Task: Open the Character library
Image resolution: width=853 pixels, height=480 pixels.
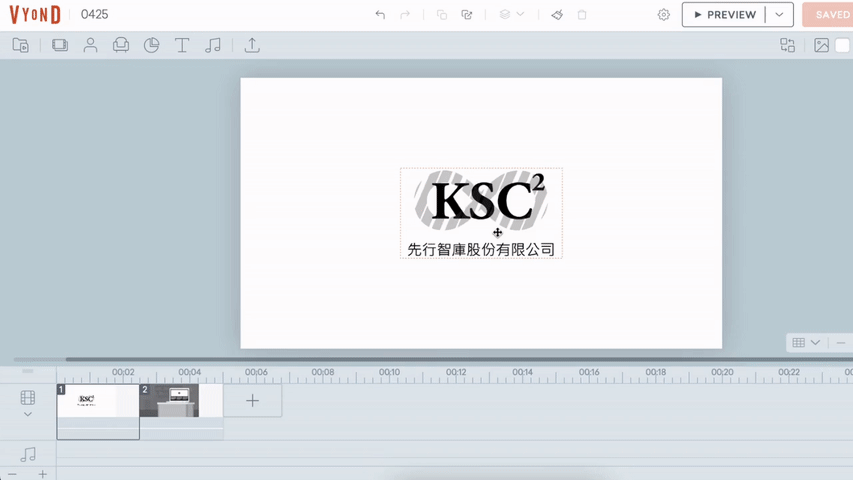Action: [x=90, y=45]
